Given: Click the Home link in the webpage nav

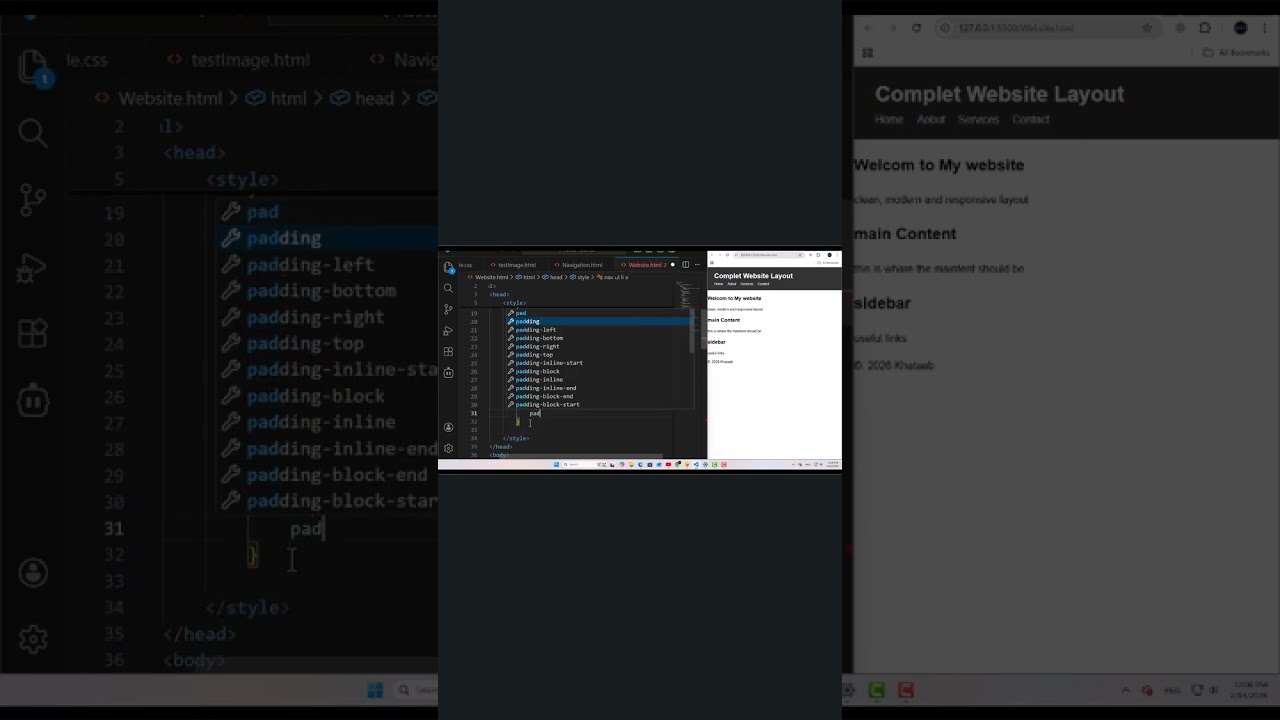Looking at the screenshot, I should tap(718, 284).
